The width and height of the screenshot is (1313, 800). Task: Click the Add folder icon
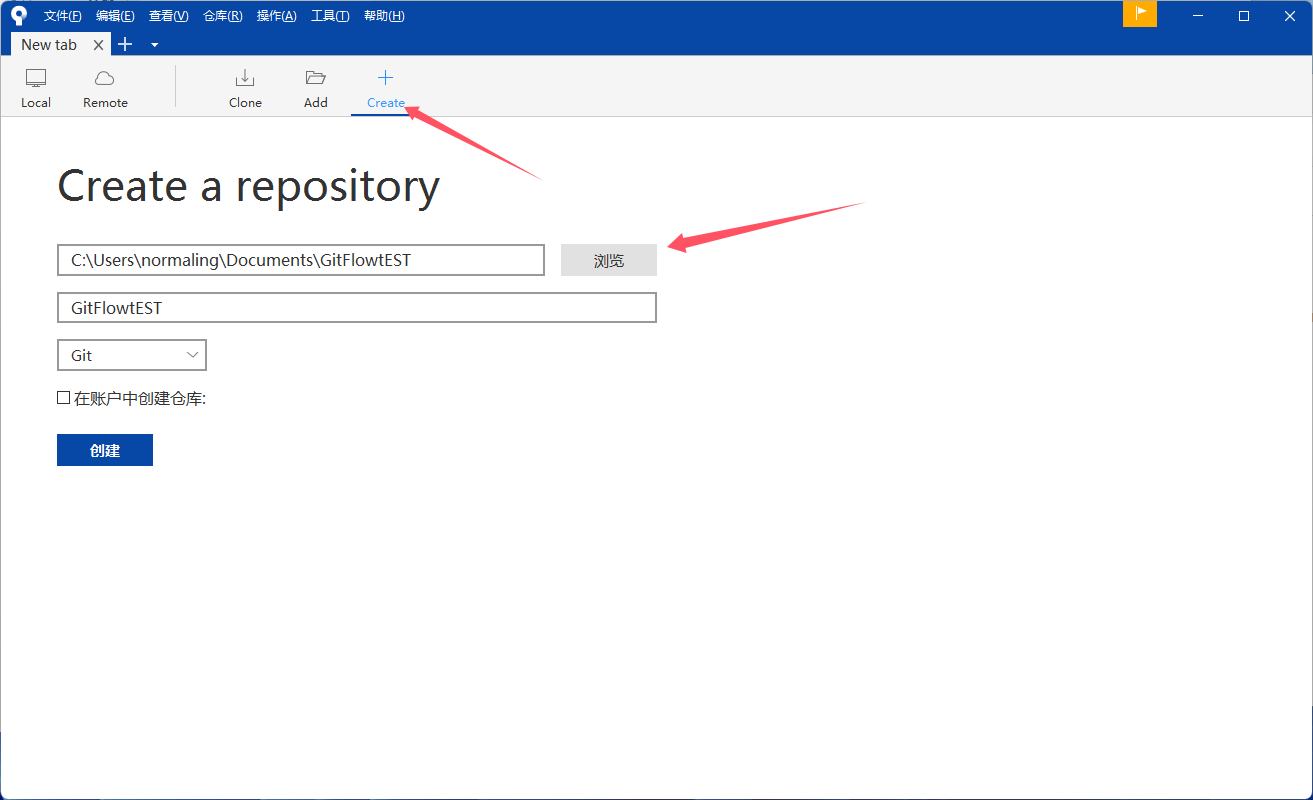pyautogui.click(x=316, y=78)
